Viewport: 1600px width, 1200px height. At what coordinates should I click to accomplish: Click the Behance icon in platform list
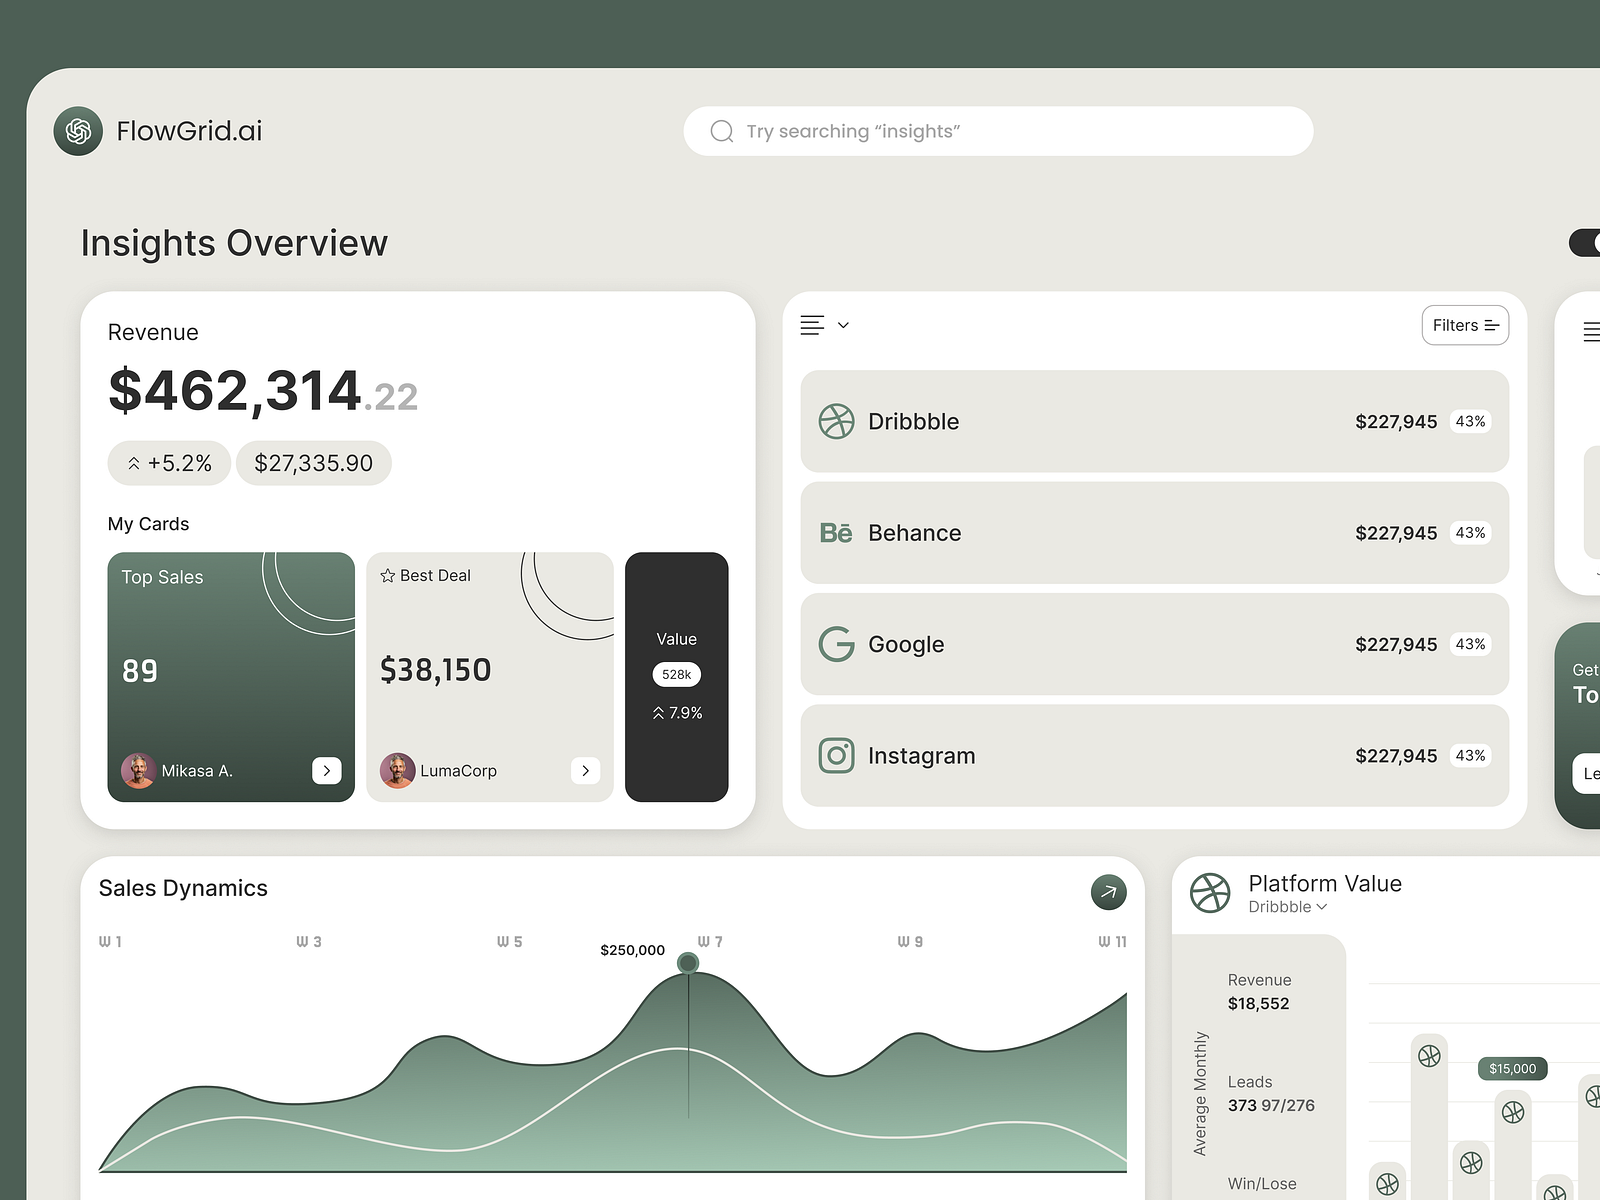(x=836, y=533)
